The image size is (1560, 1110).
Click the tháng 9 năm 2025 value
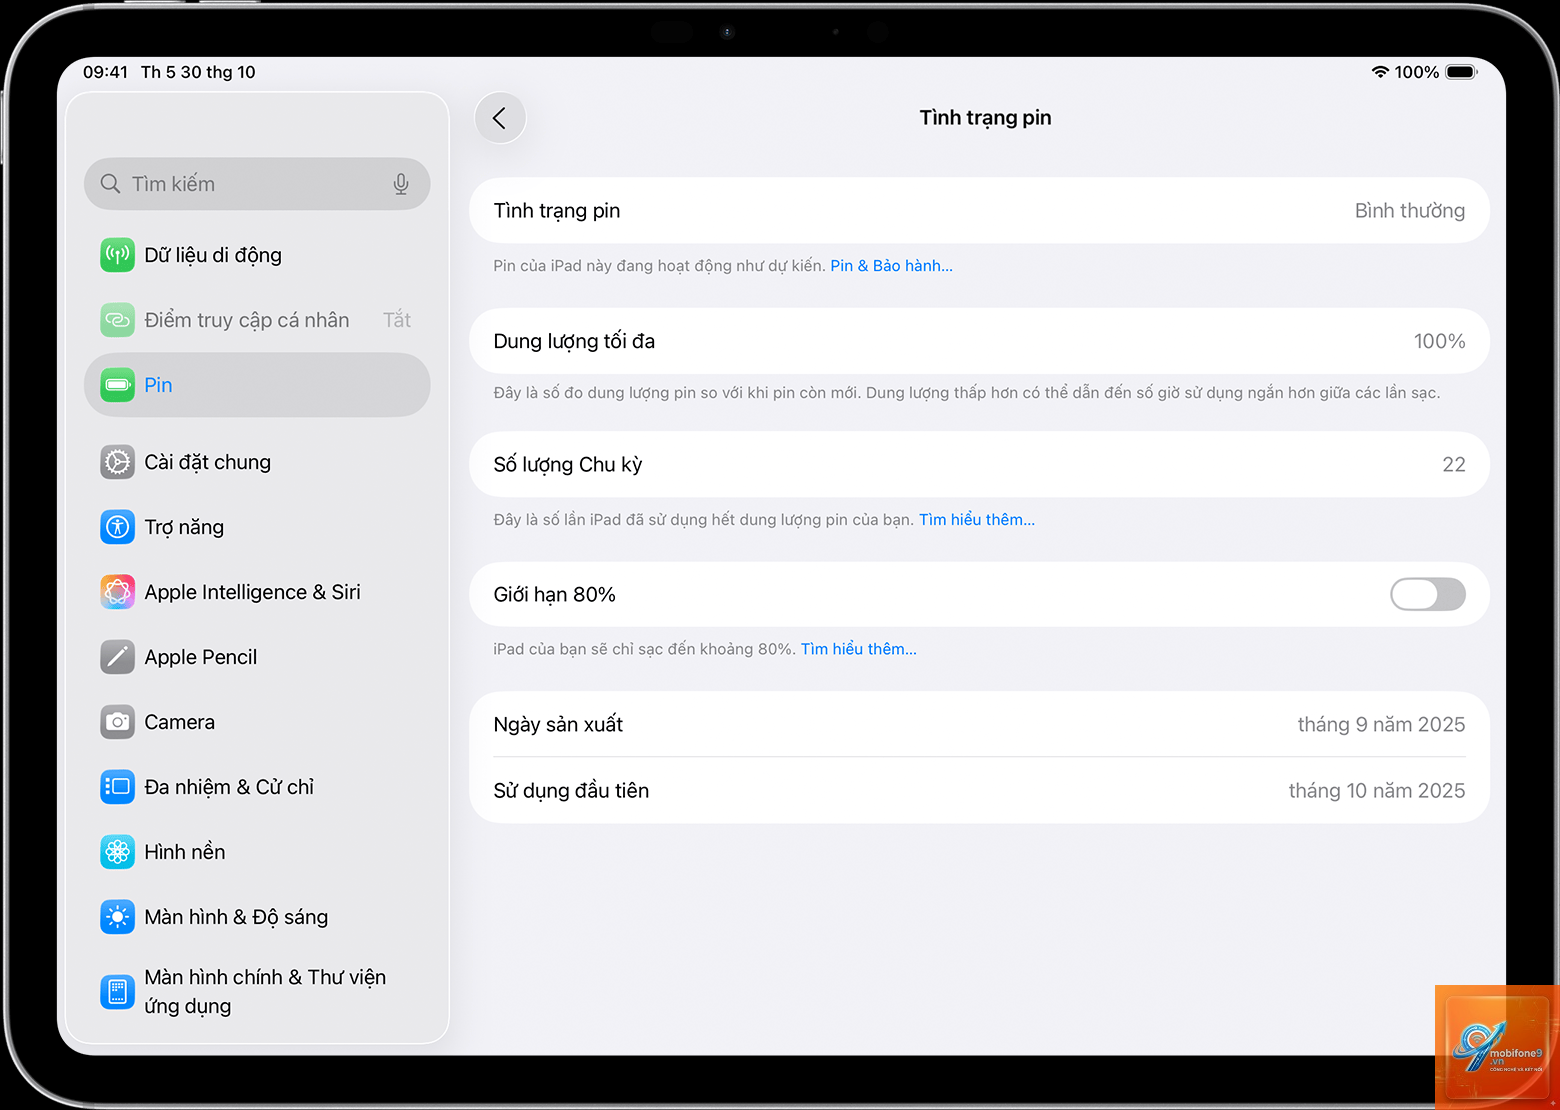pos(1381,724)
